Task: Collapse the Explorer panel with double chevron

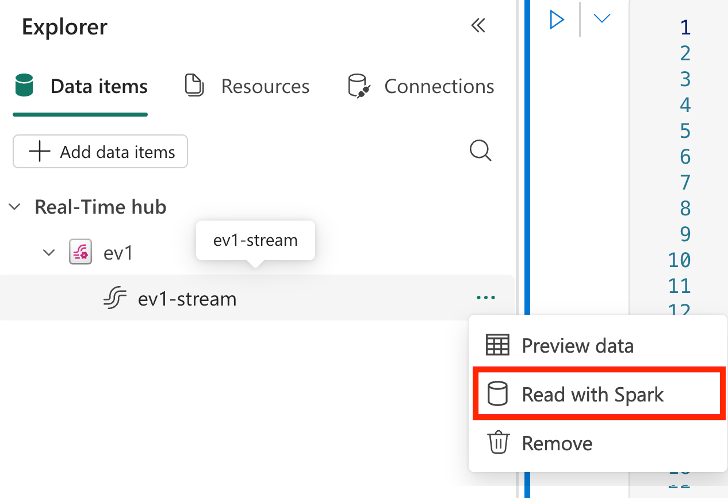Action: (478, 26)
